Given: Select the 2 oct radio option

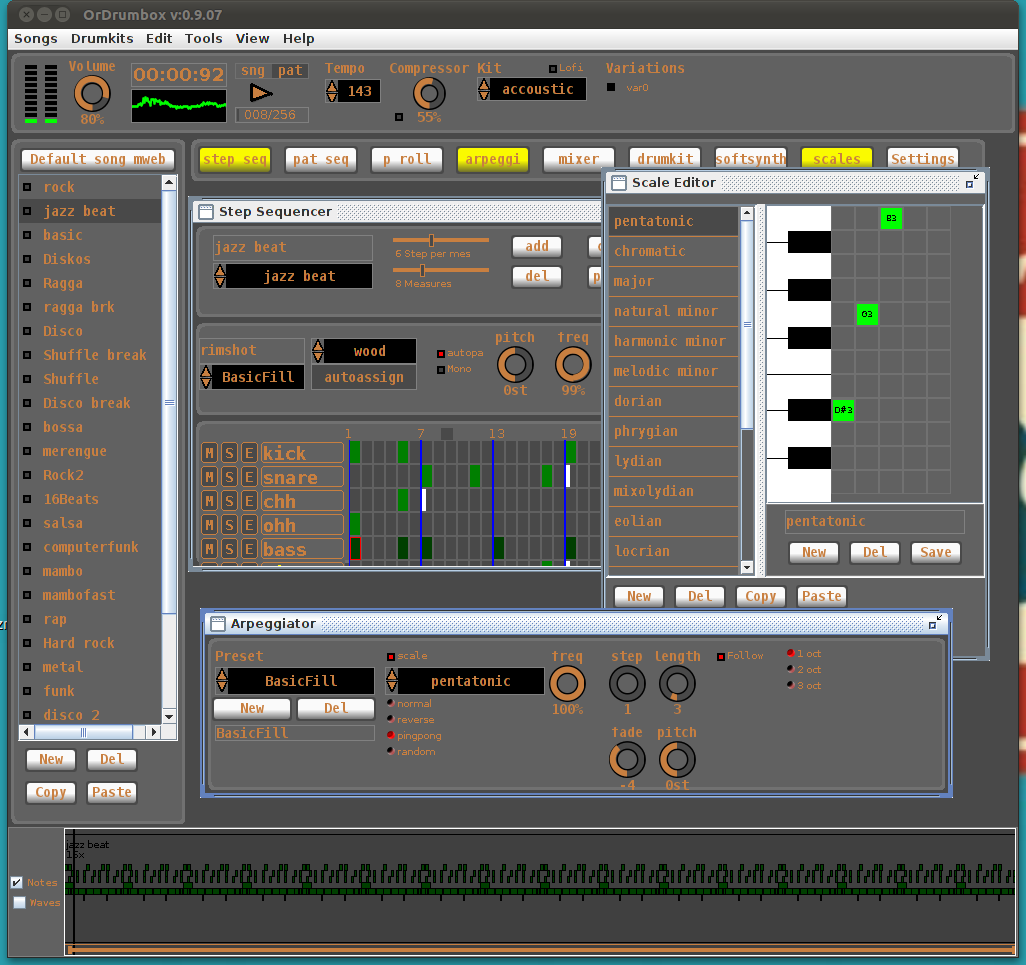Looking at the screenshot, I should 791,669.
